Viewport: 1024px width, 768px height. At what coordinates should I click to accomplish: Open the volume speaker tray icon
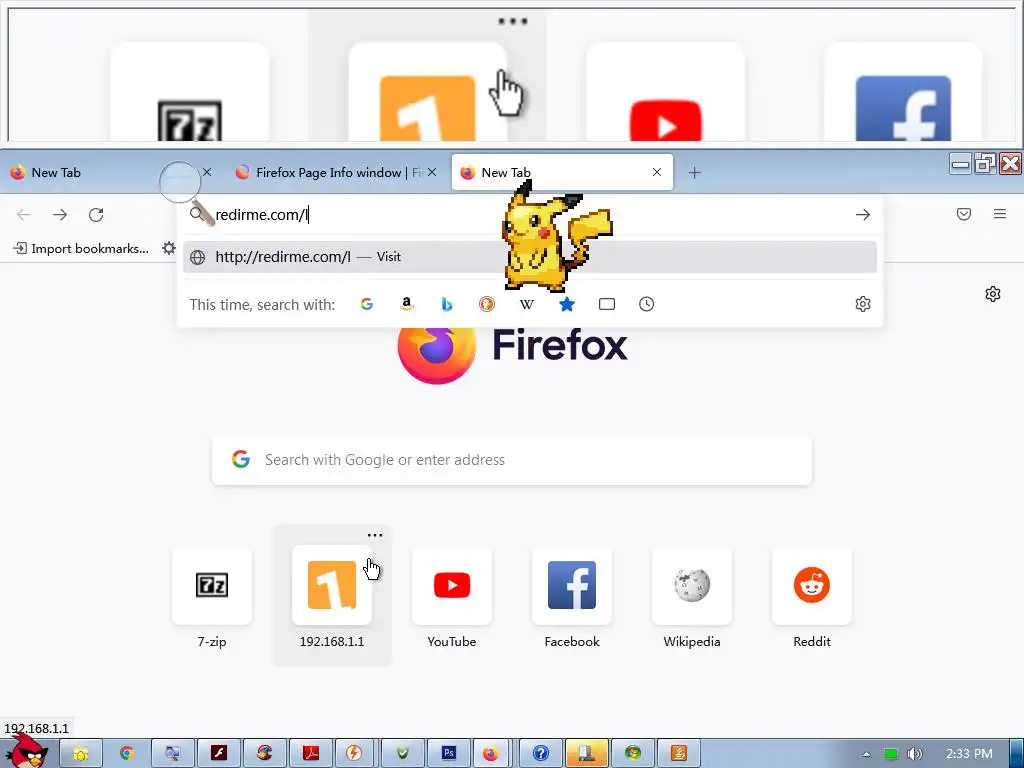pyautogui.click(x=915, y=754)
